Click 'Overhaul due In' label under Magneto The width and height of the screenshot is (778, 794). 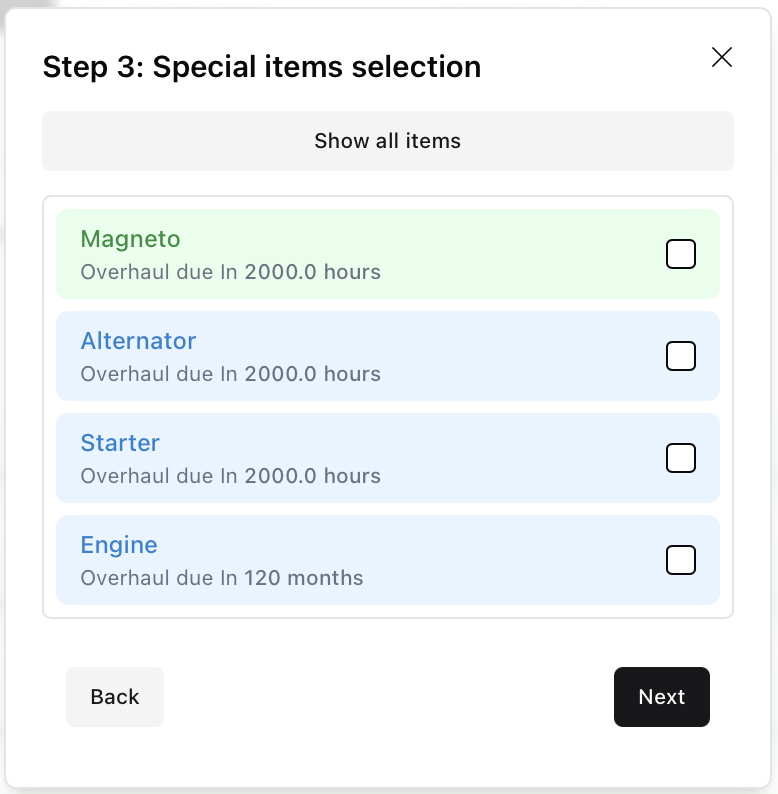159,272
